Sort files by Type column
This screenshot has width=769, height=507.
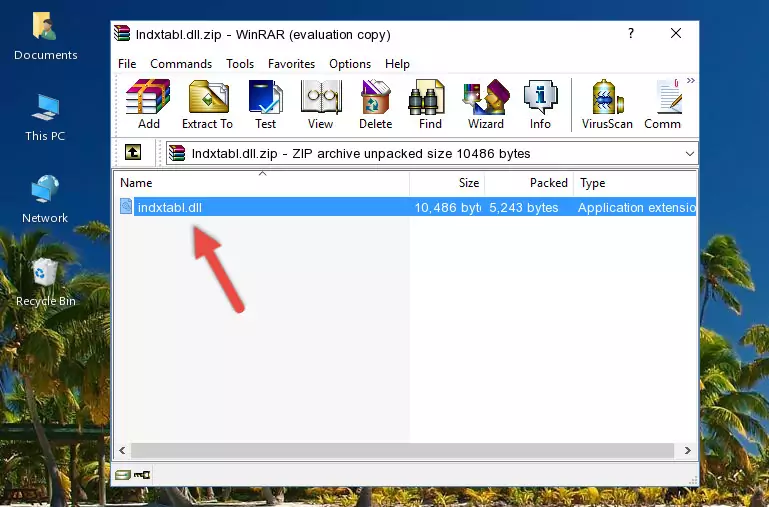635,183
